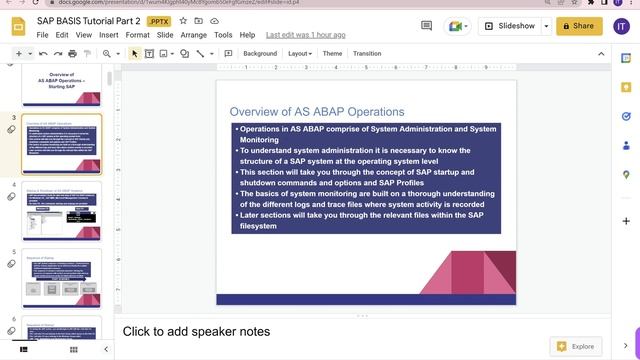Screen dimensions: 640x360
Task: Click the Google Meet camera icon
Action: pyautogui.click(x=455, y=27)
